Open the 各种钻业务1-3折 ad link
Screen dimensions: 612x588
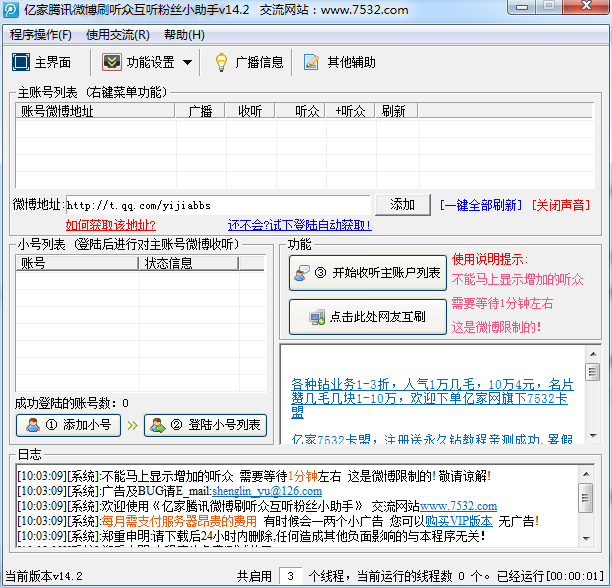point(432,398)
